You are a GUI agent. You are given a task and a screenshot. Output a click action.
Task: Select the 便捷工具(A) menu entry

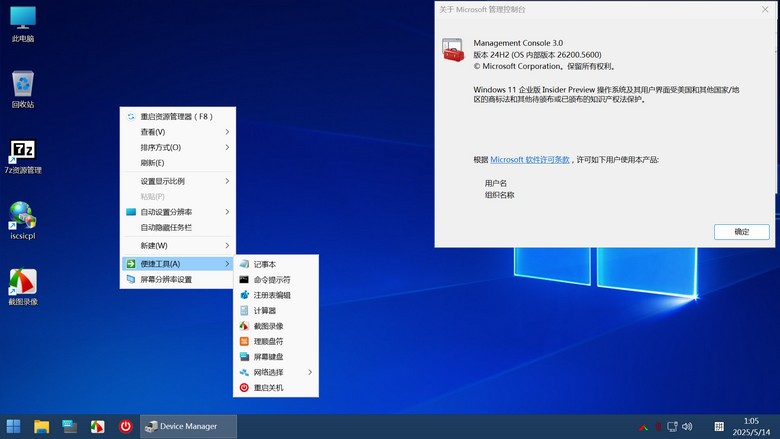point(178,263)
